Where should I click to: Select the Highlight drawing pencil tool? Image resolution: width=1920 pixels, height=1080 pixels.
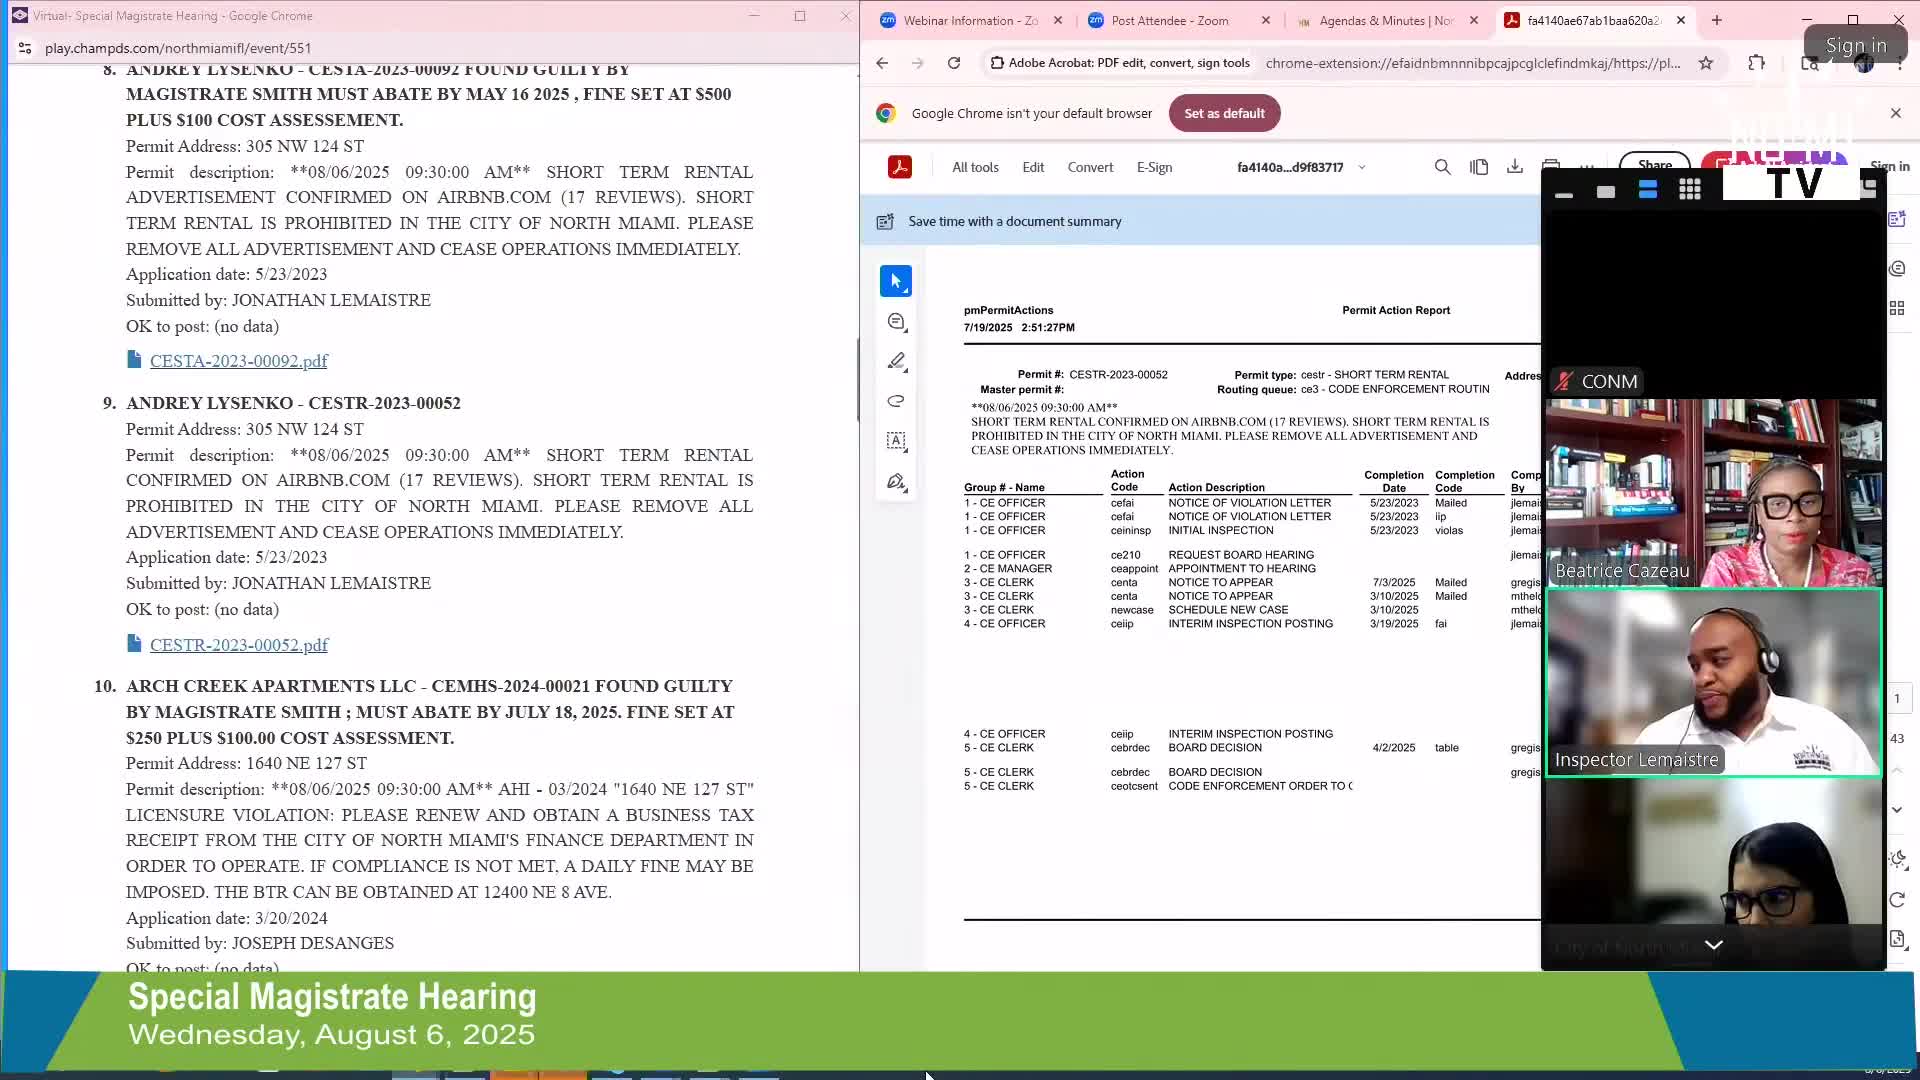point(896,361)
